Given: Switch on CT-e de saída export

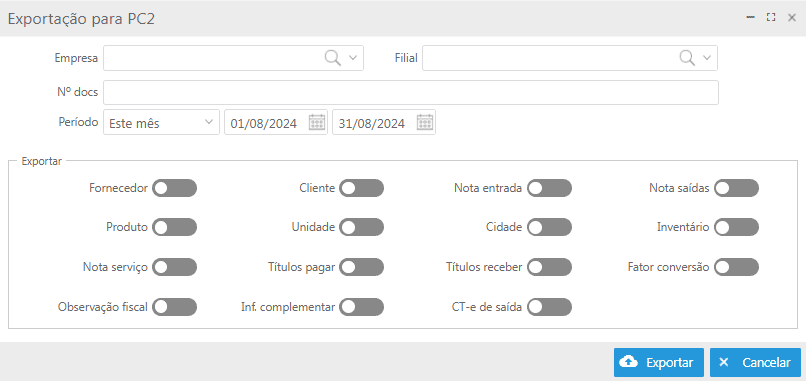Looking at the screenshot, I should (x=549, y=307).
